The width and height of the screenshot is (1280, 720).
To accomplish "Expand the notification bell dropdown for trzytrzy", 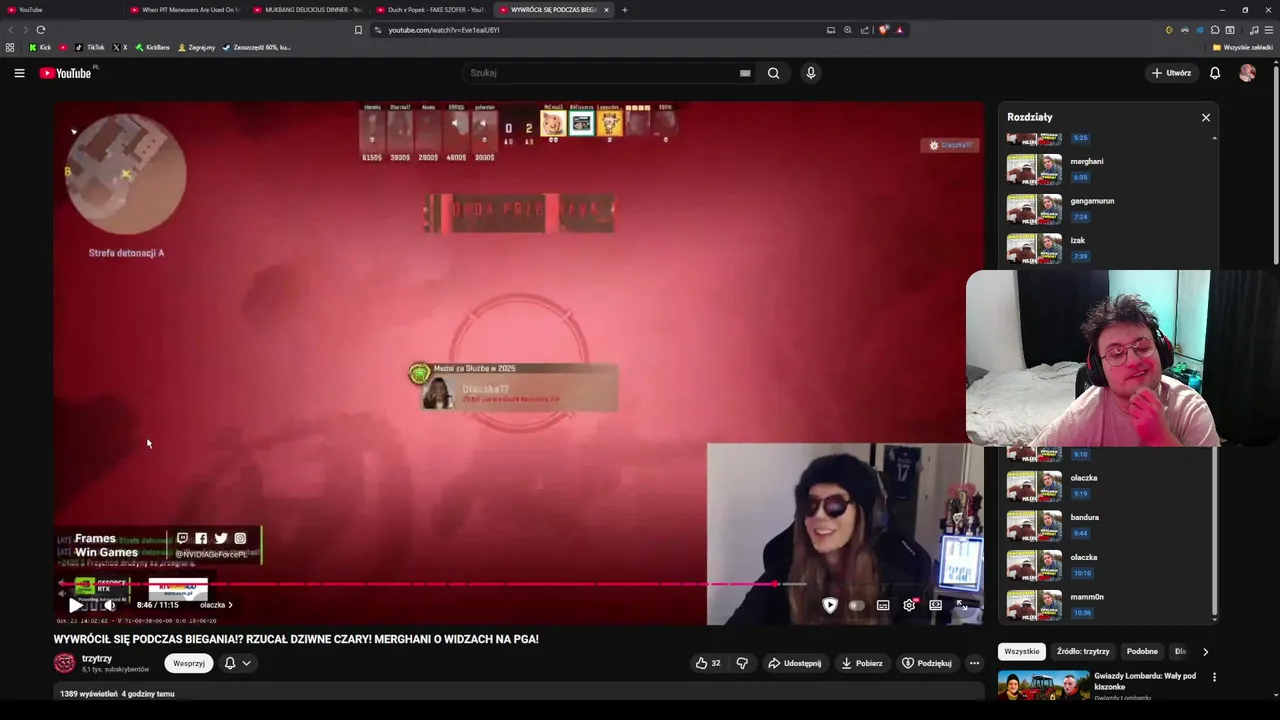I will (237, 663).
